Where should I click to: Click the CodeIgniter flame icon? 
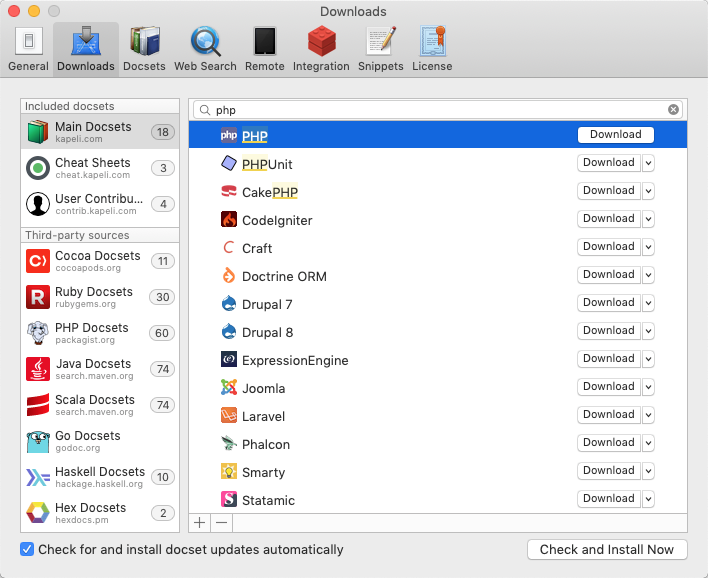pos(229,219)
